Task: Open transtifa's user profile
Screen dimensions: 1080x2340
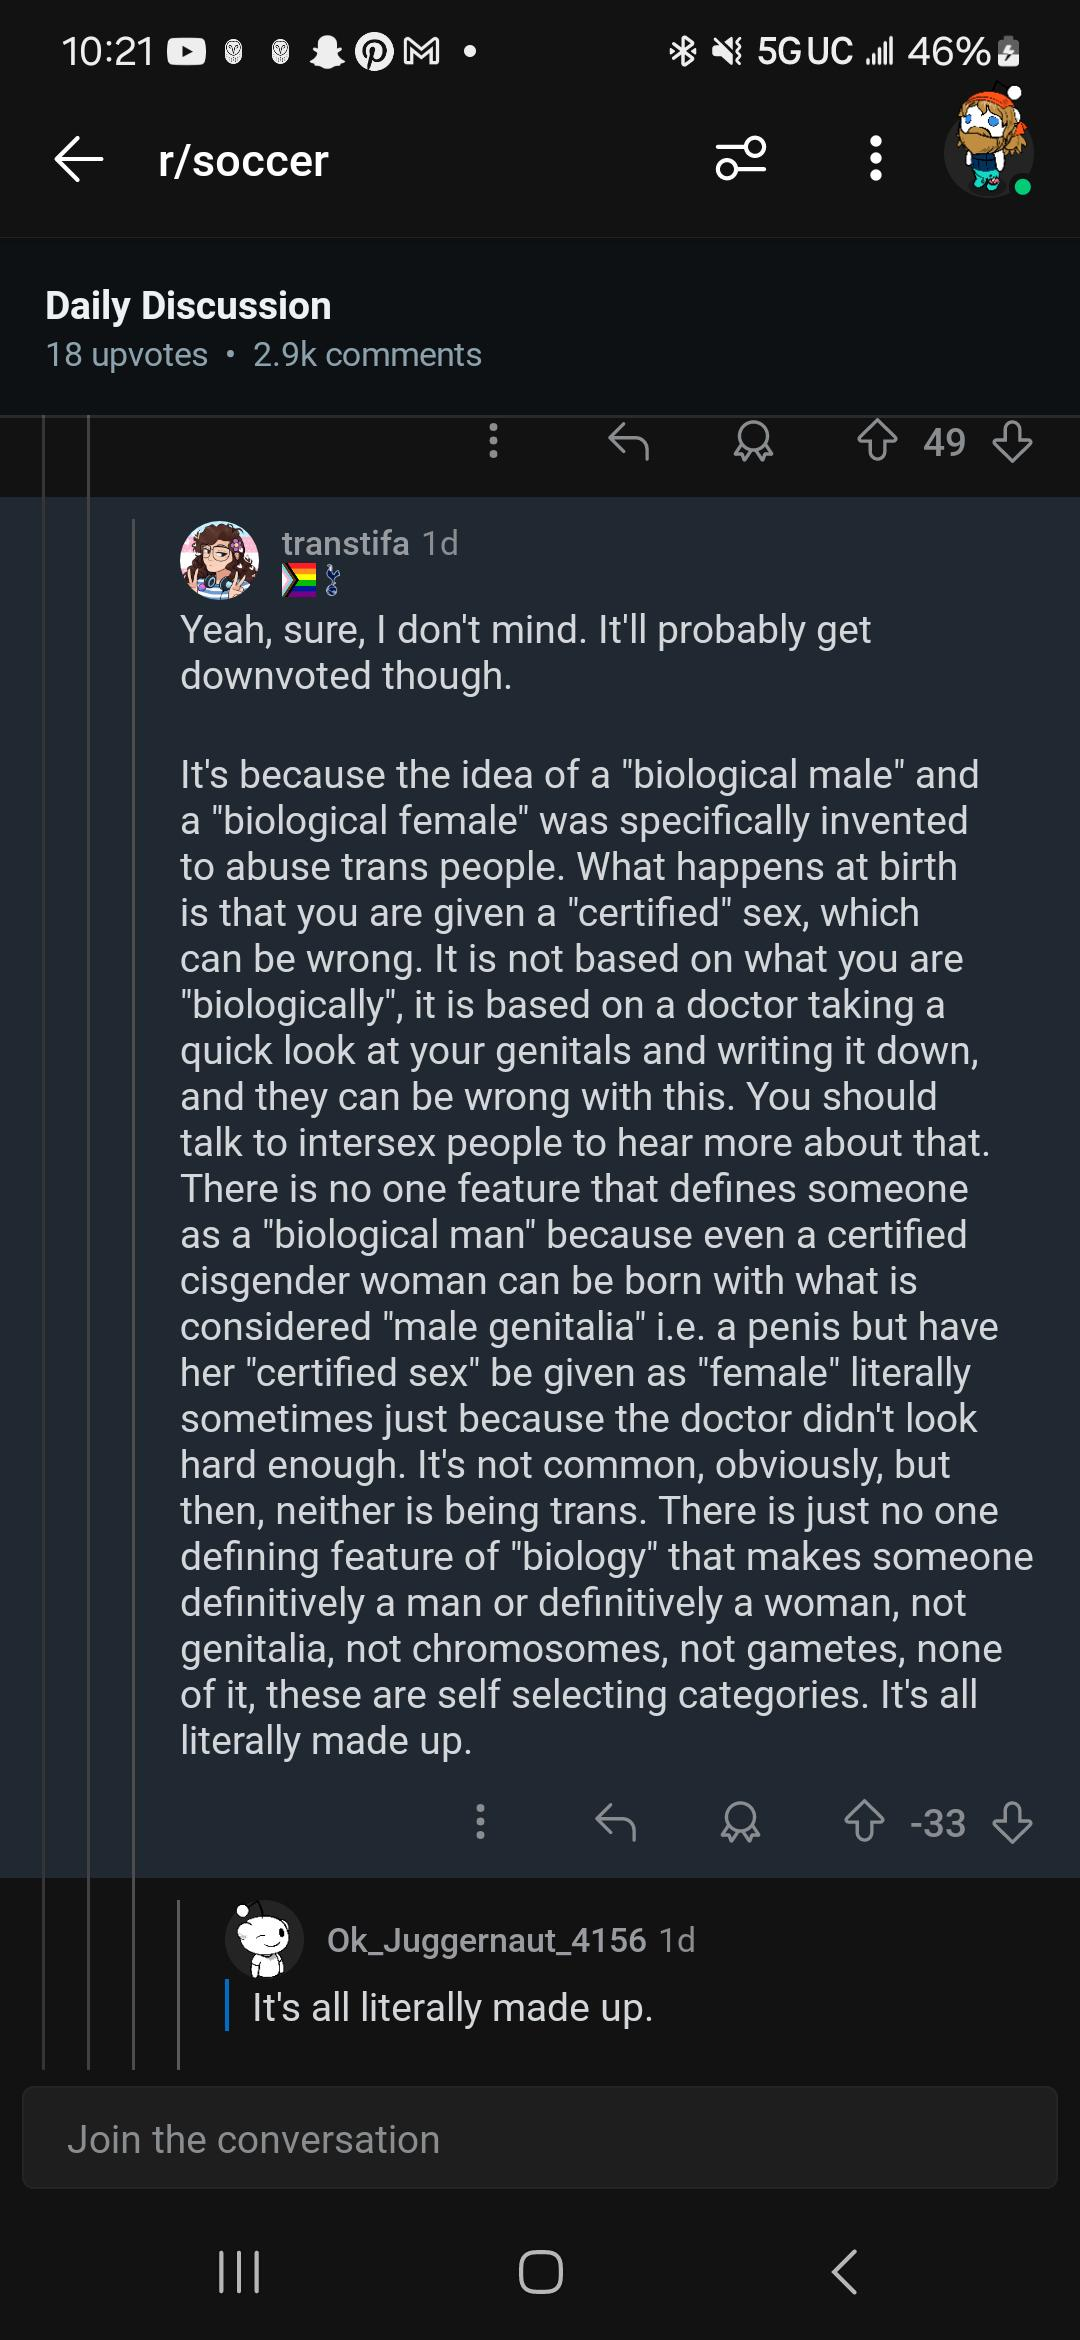Action: (x=345, y=543)
